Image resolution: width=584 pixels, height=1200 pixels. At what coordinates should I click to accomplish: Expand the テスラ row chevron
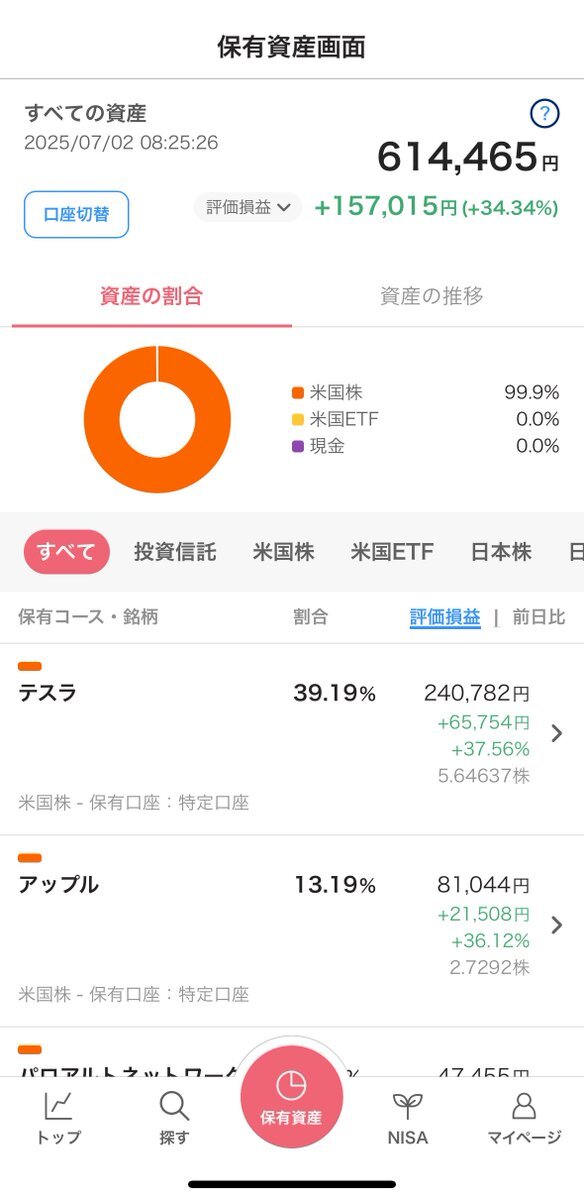coord(557,734)
